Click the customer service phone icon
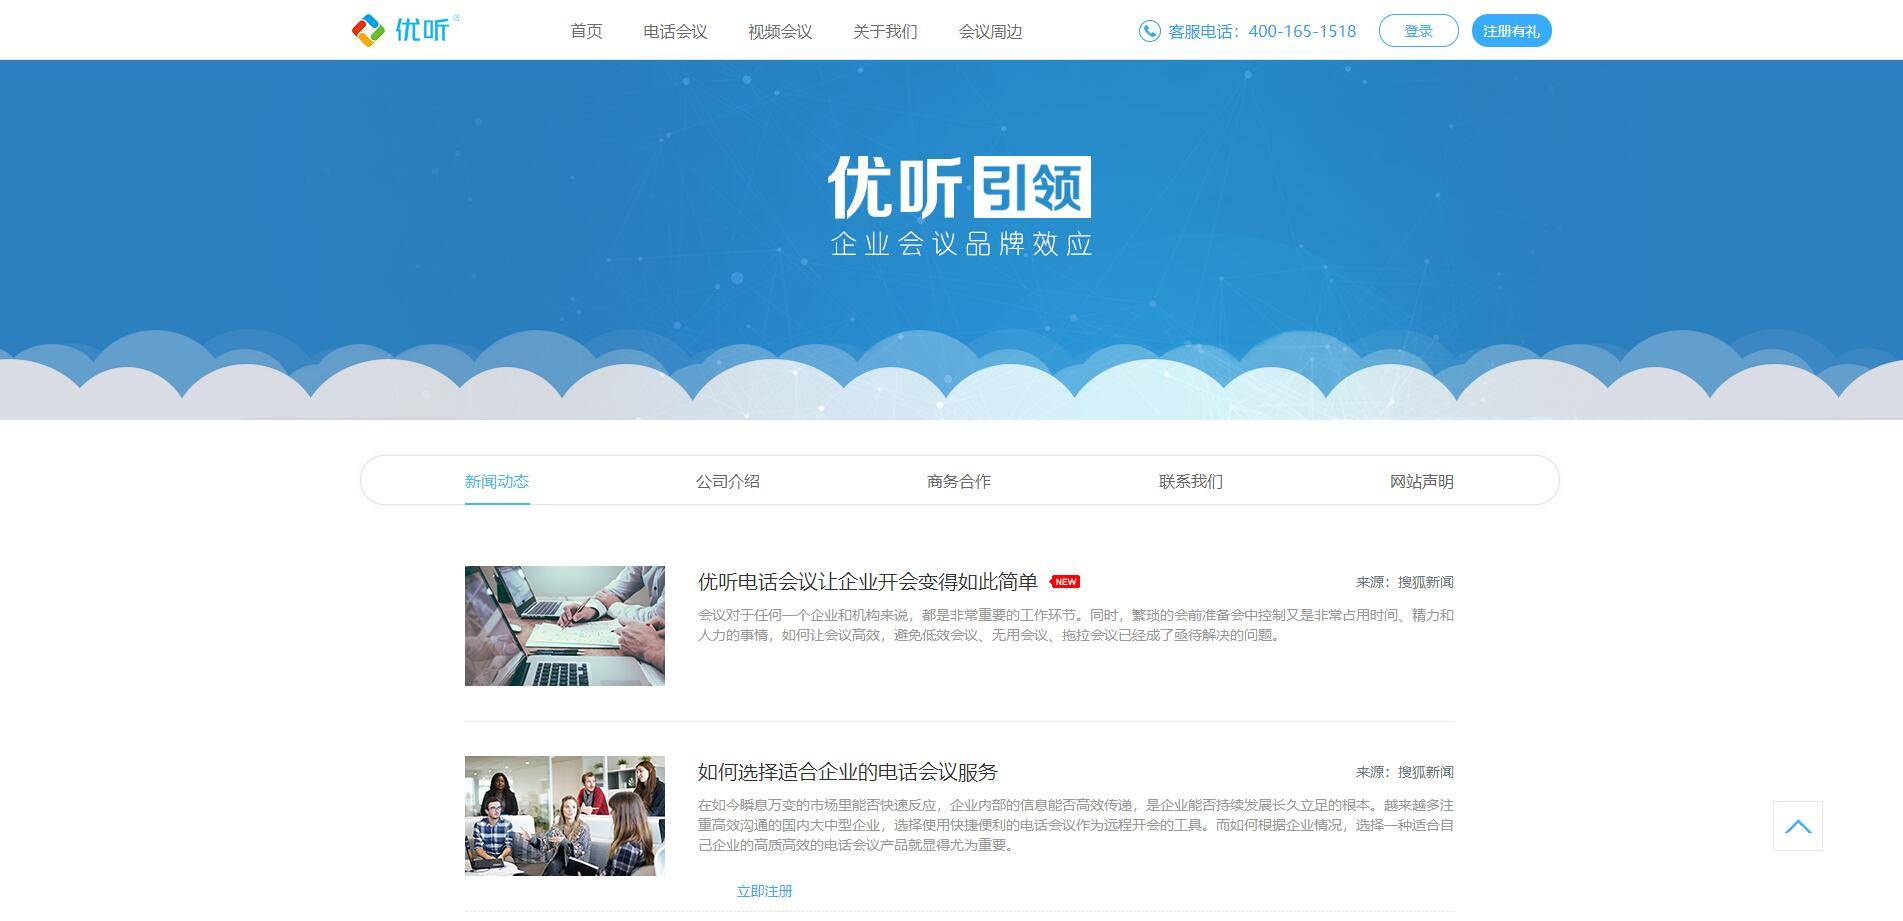1903x921 pixels. pos(1149,31)
